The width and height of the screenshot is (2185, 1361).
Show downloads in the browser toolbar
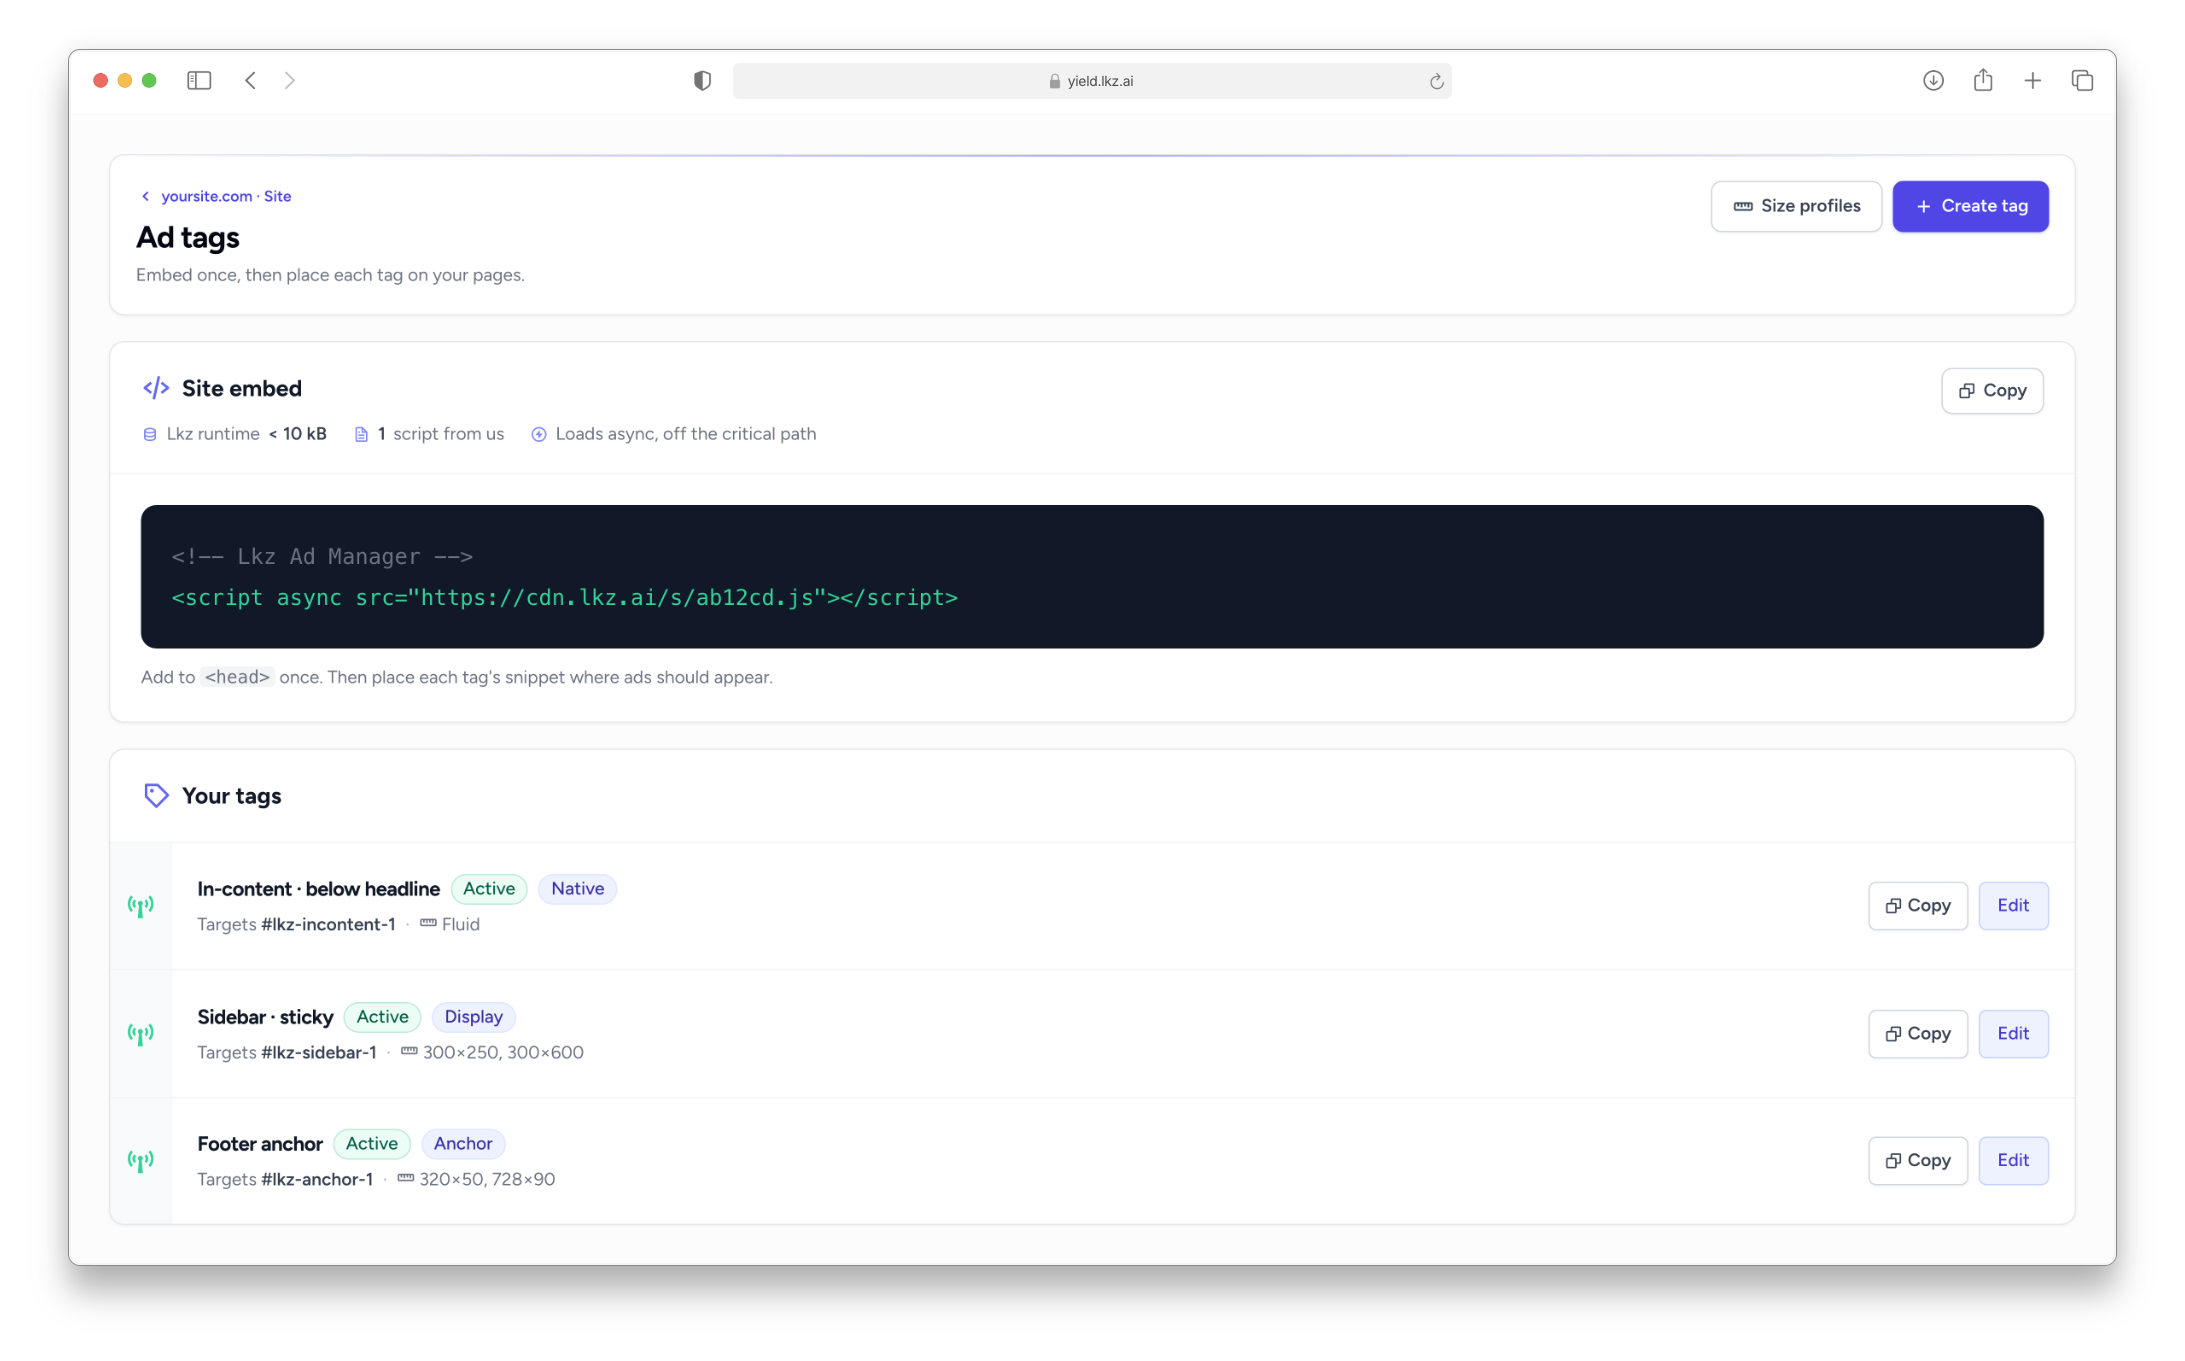(x=1933, y=81)
